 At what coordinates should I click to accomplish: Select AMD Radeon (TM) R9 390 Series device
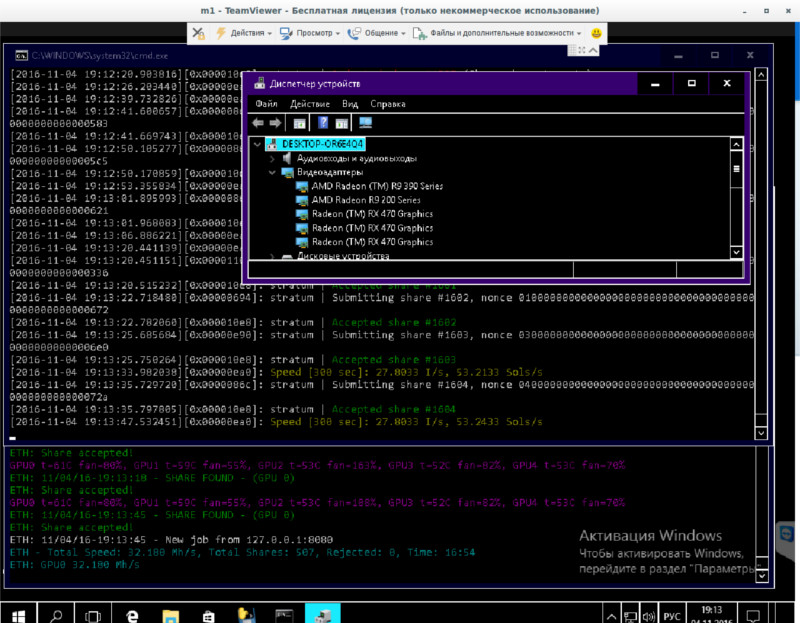pyautogui.click(x=377, y=186)
